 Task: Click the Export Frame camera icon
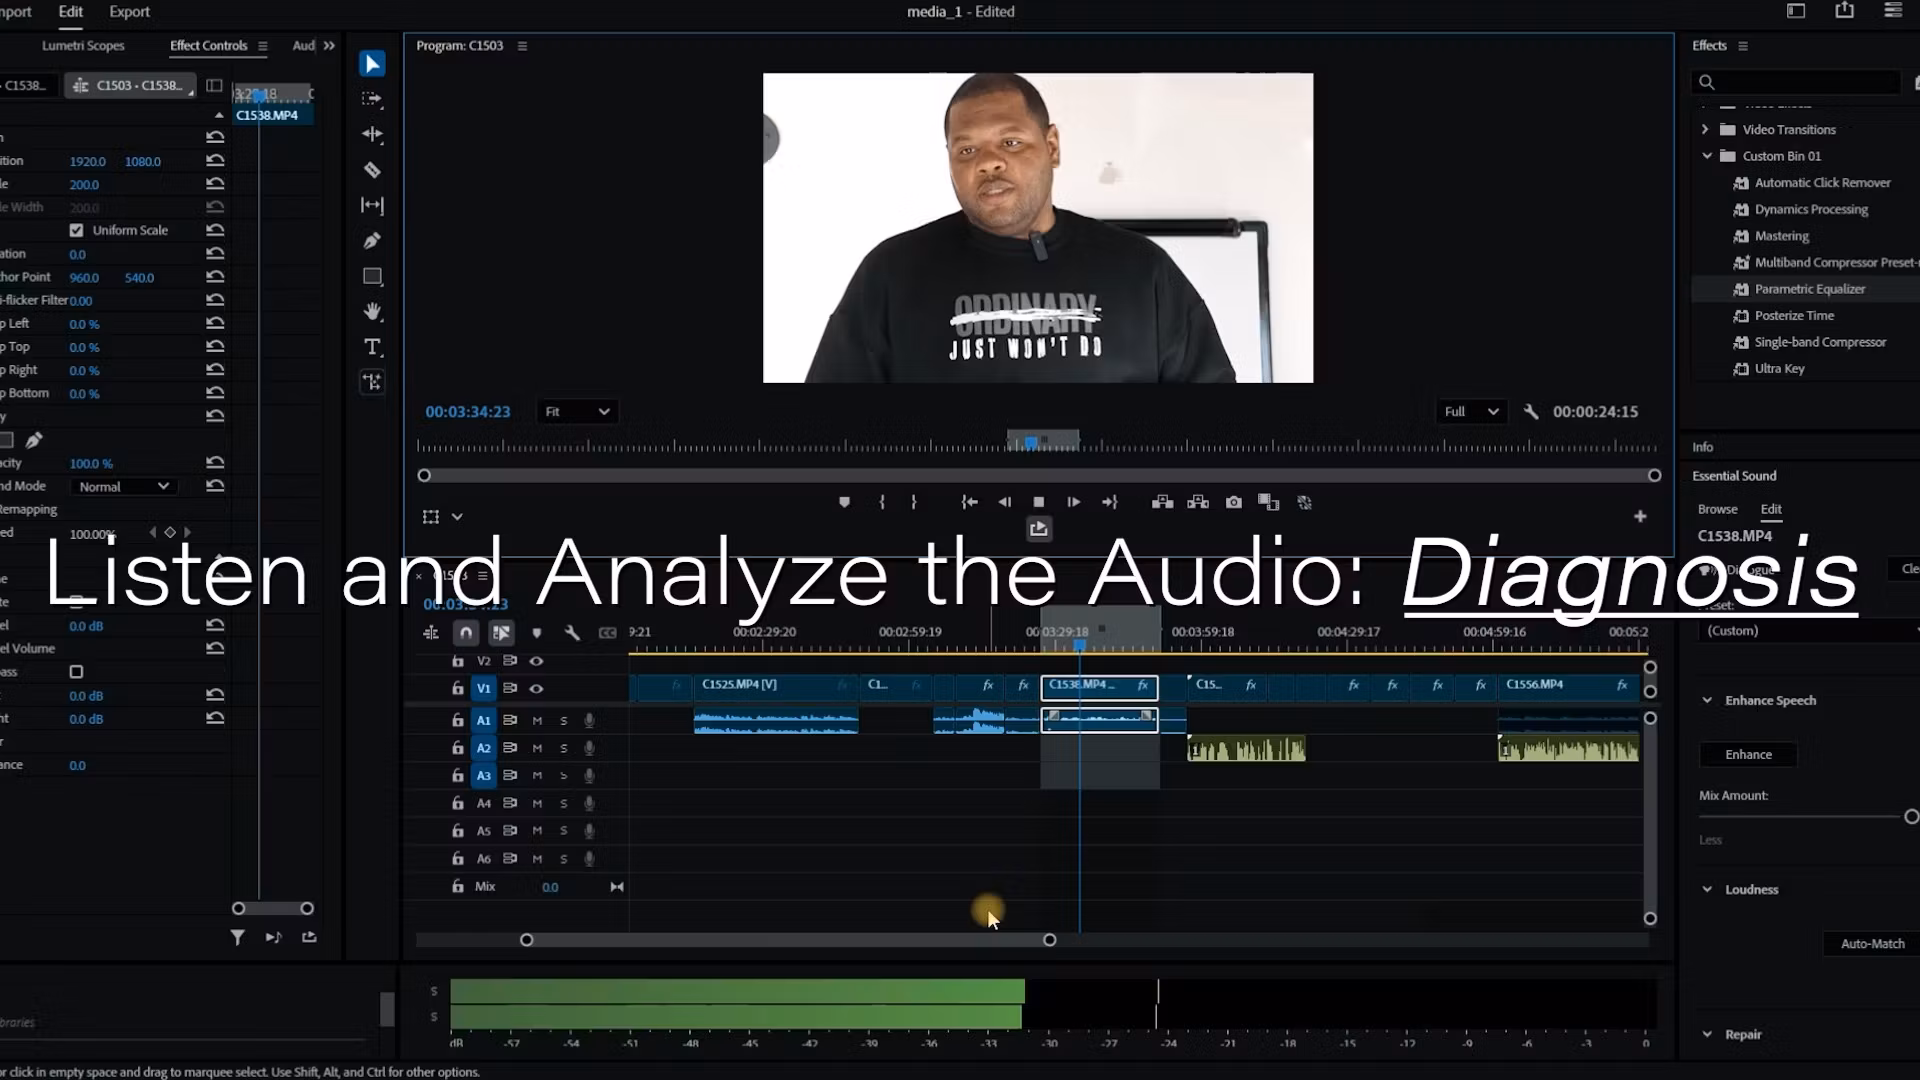point(1234,502)
